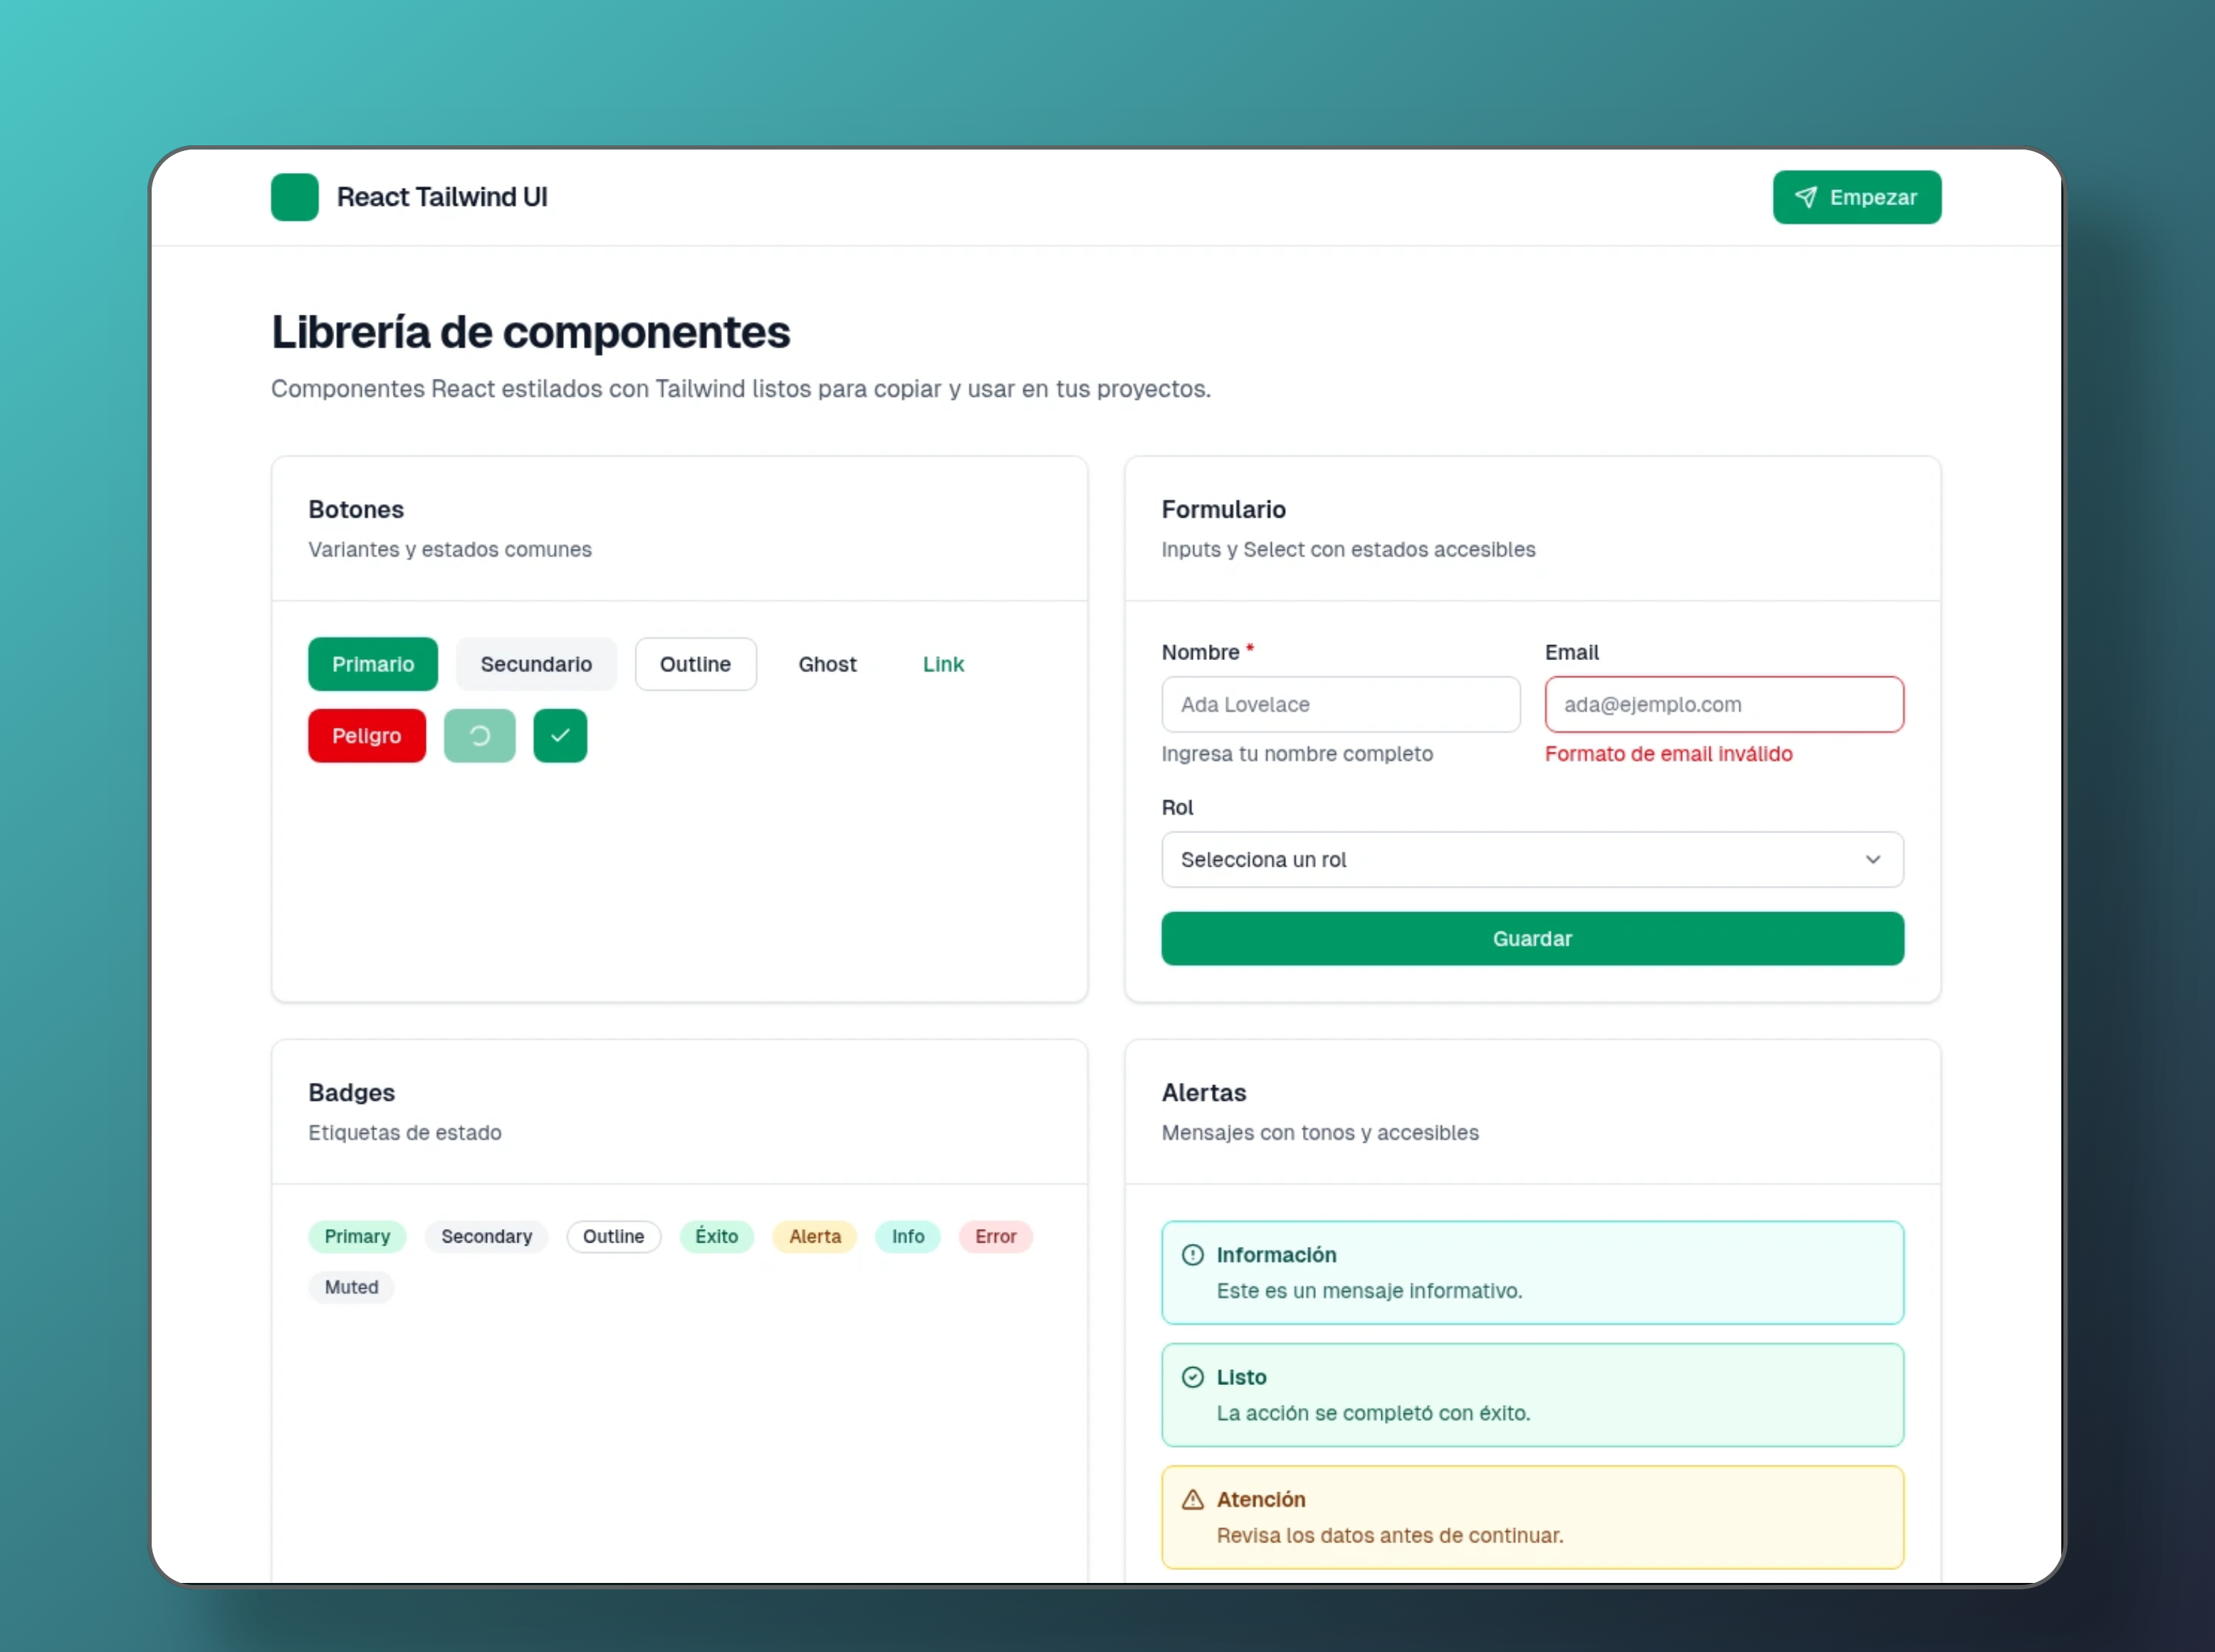
Task: Click the paper plane icon in Empezar
Action: click(1805, 197)
